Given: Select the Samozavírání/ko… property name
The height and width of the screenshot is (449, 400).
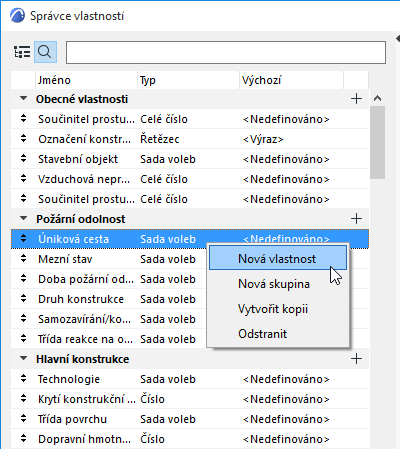Looking at the screenshot, I should (84, 319).
